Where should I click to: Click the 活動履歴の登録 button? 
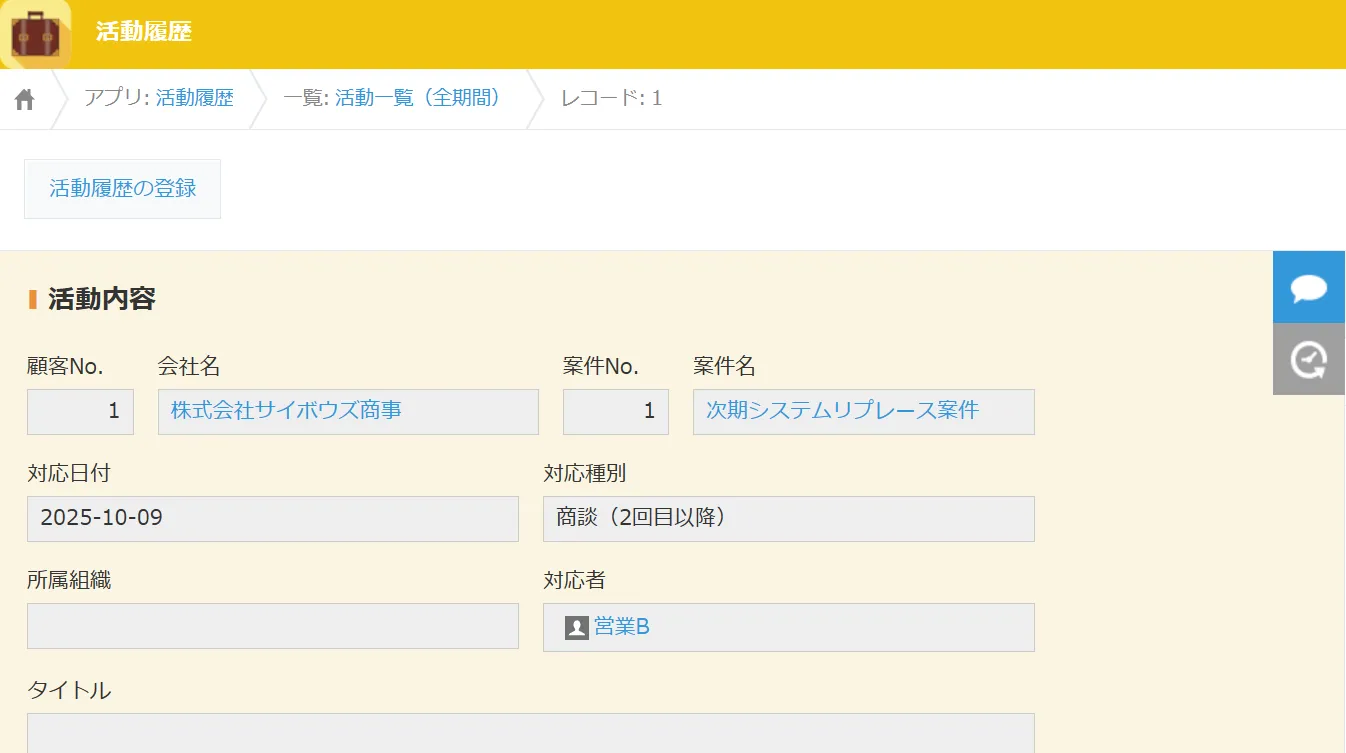122,188
